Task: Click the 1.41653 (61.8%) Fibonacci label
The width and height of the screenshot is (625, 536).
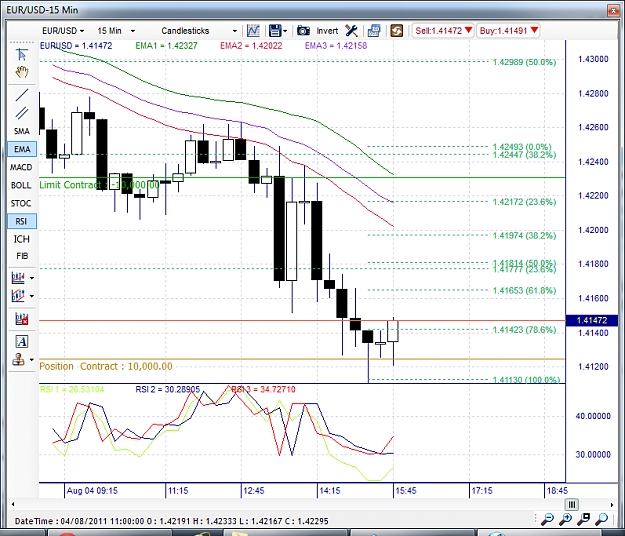Action: [x=524, y=290]
